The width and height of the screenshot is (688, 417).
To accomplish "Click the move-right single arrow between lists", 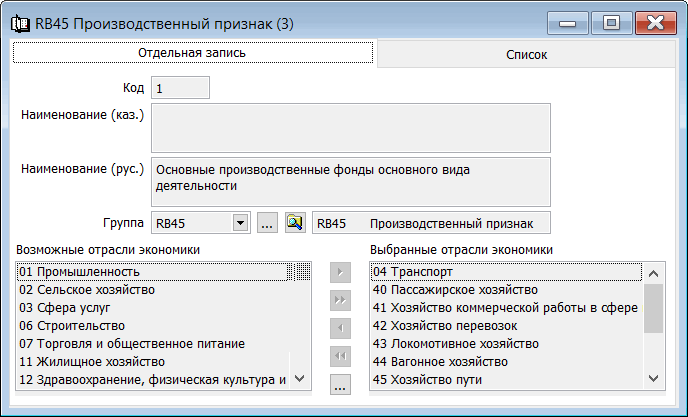I will (340, 272).
